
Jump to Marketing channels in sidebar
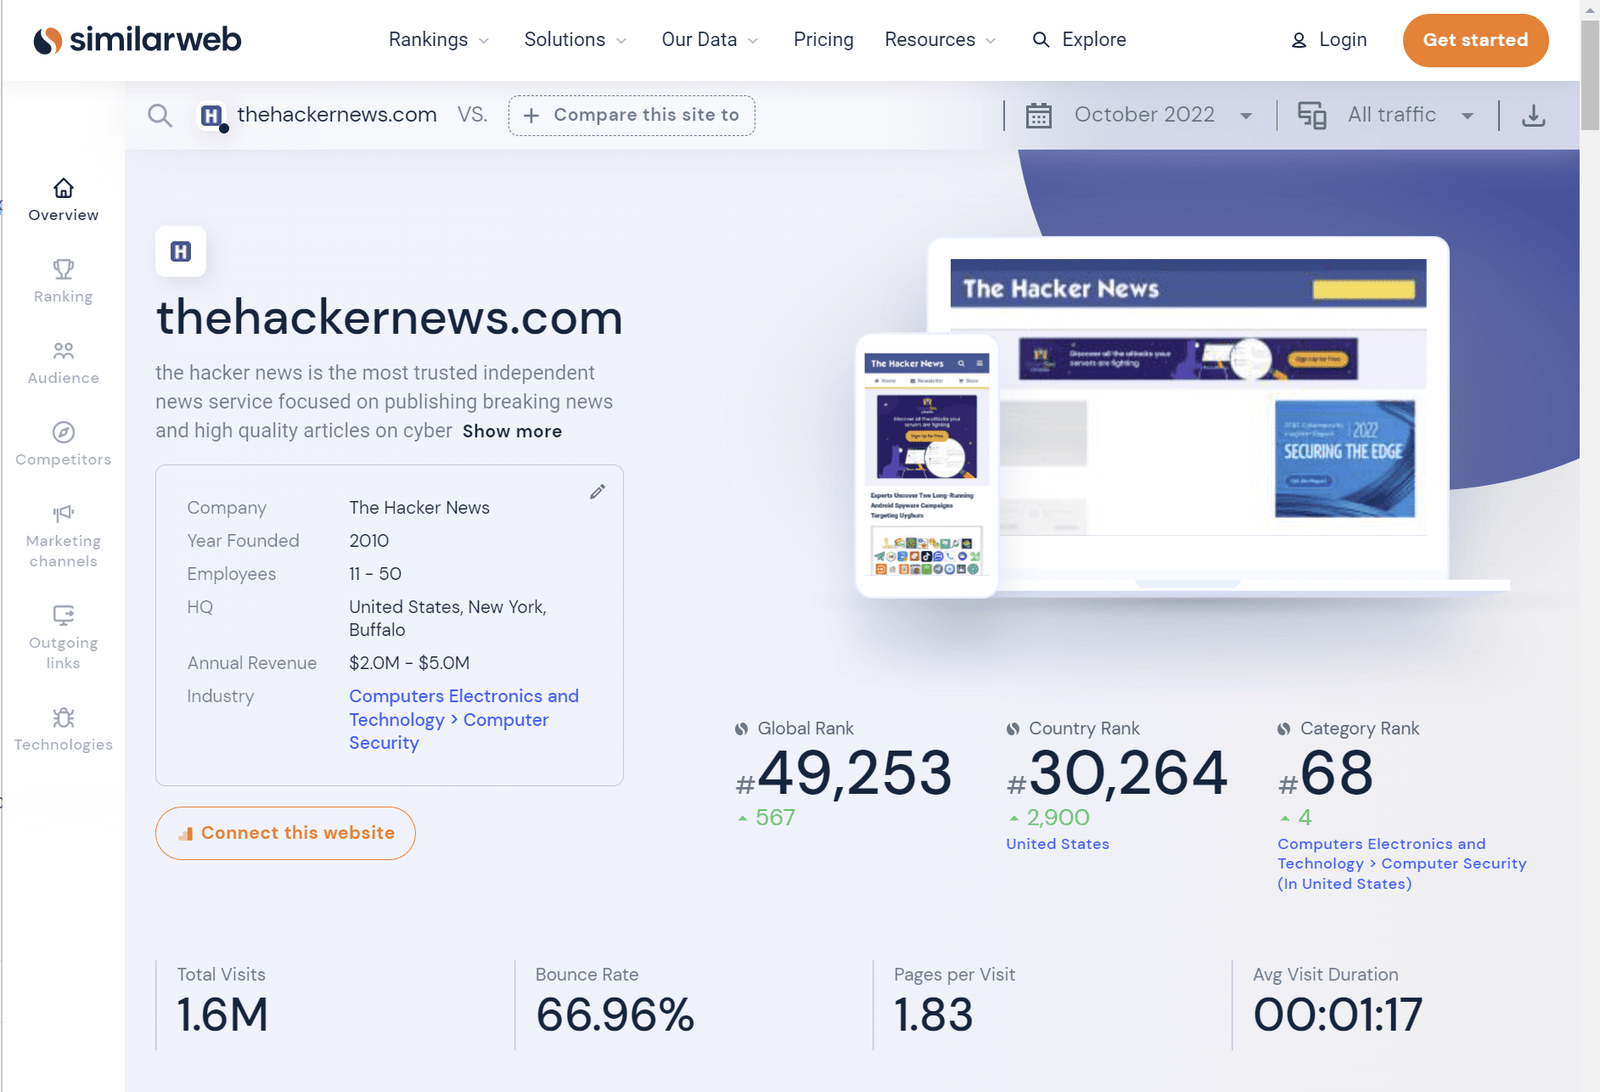63,537
